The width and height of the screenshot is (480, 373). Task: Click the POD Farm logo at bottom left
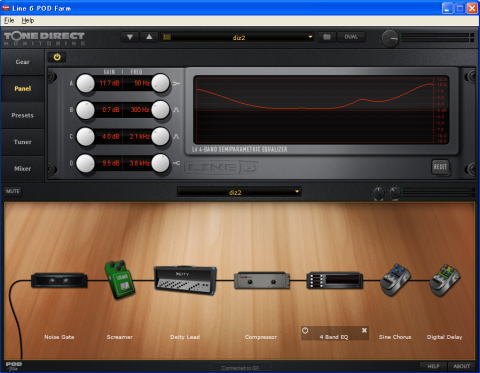click(x=14, y=366)
